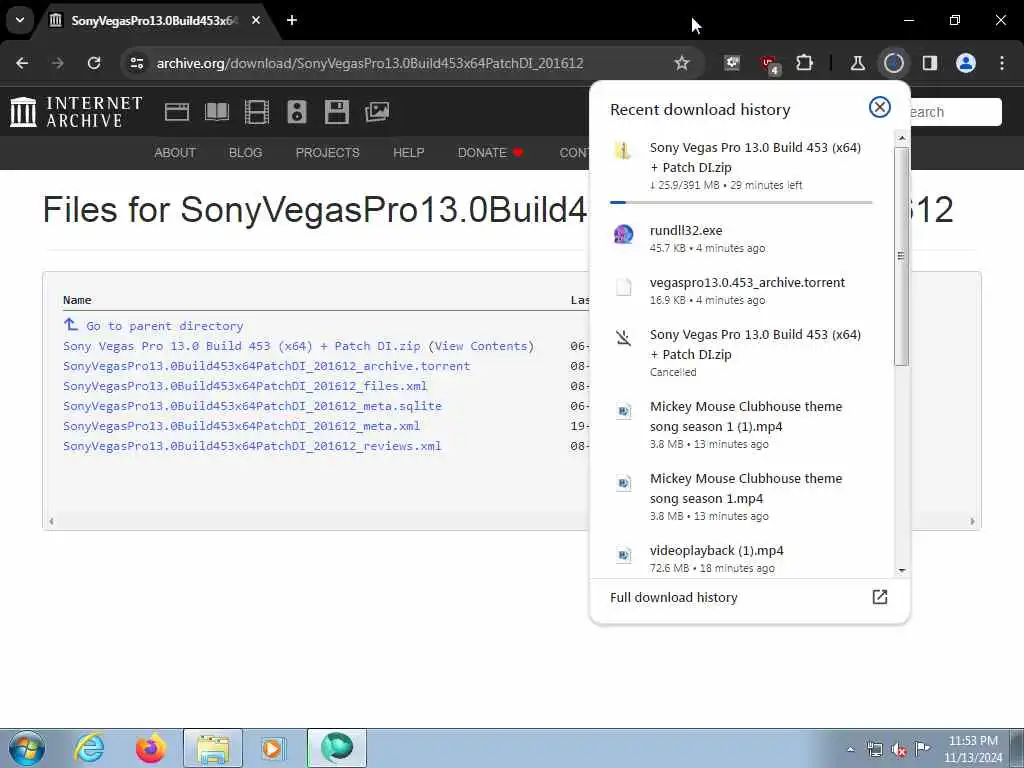Go back with the browser back arrow
Viewport: 1024px width, 768px height.
coord(22,63)
